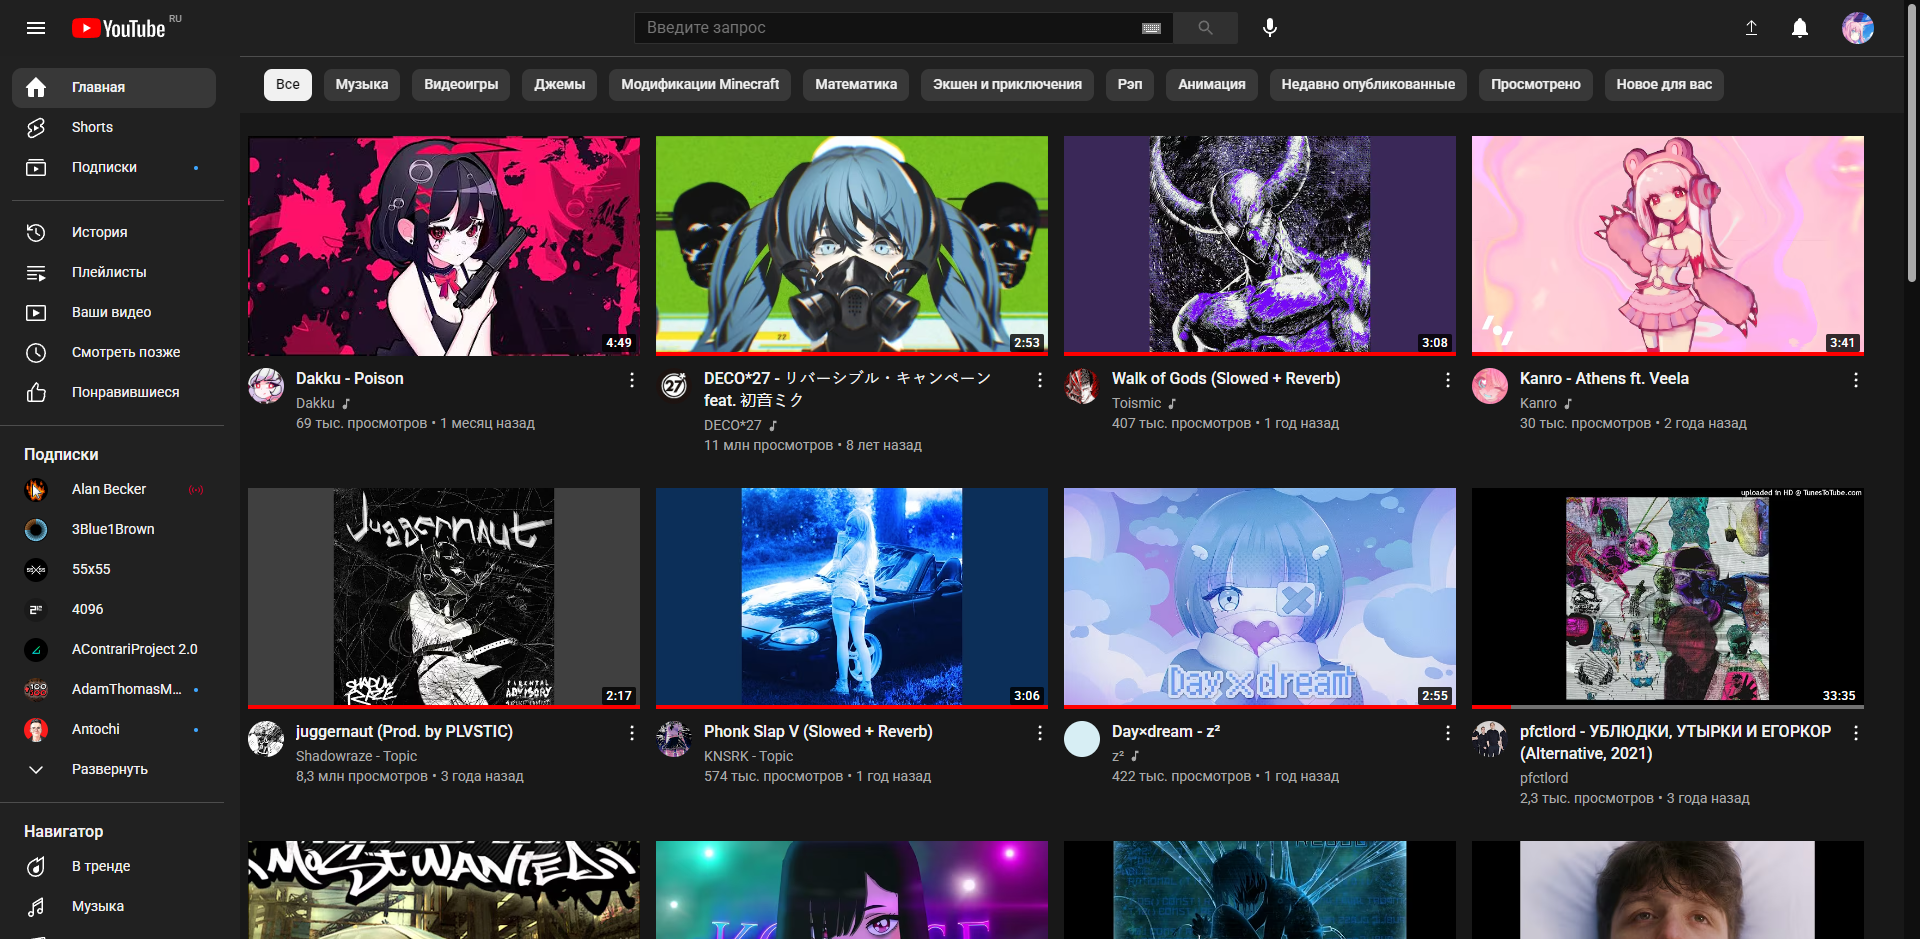Play Dakku - Poison thumbnail
Screen dimensions: 1920x939
[444, 246]
